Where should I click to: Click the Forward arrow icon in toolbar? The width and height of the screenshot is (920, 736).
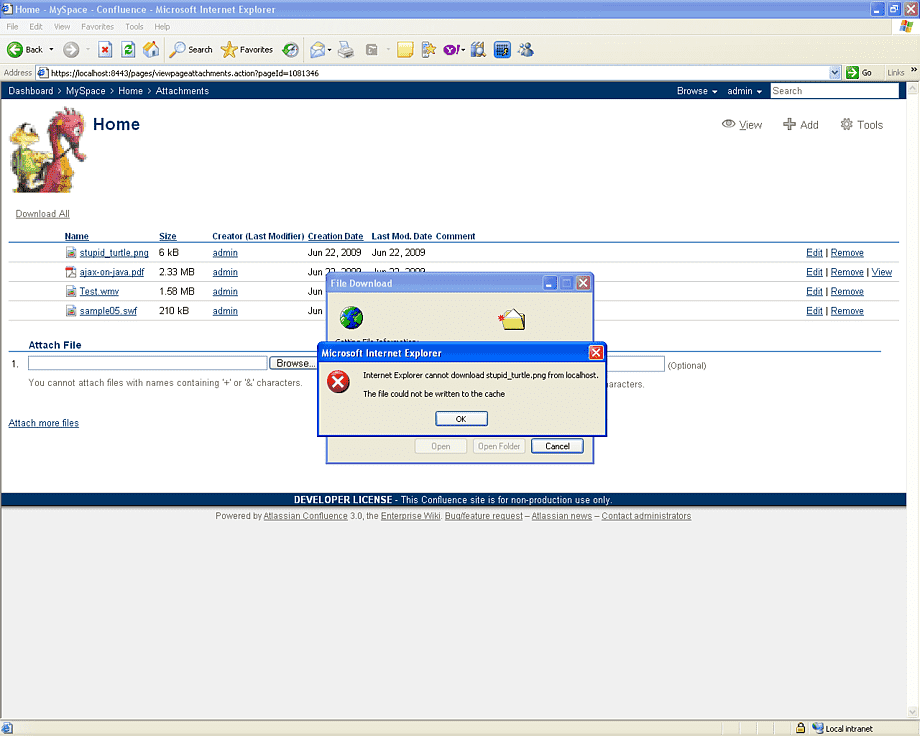coord(71,50)
